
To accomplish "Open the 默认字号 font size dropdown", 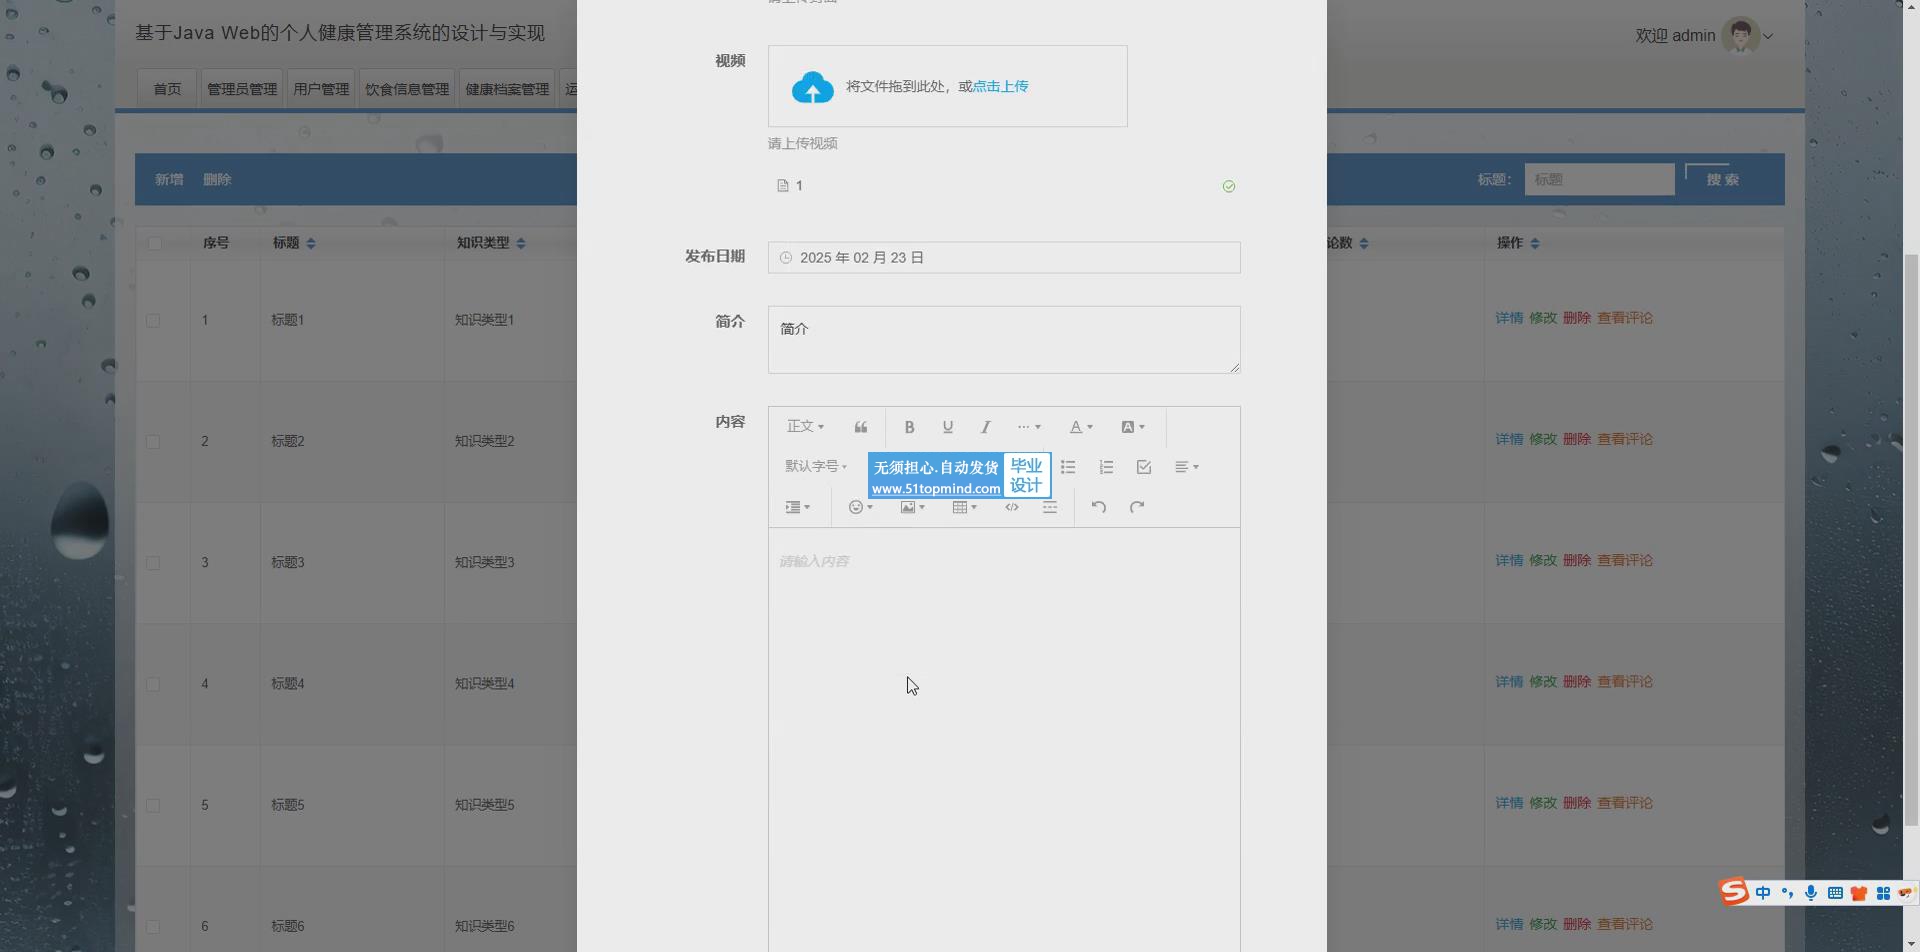I will (x=815, y=467).
